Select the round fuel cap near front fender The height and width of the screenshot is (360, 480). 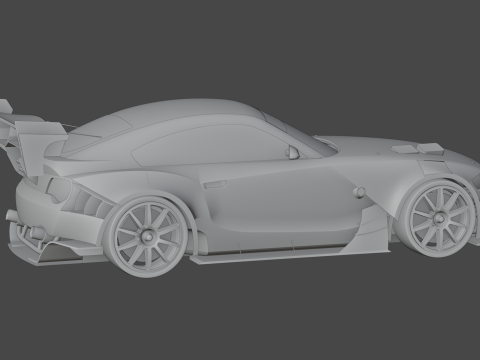pyautogui.click(x=359, y=192)
